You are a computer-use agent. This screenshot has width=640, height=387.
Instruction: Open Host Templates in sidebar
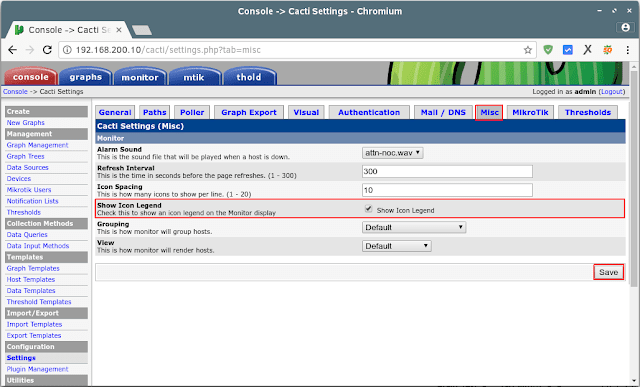[31, 280]
